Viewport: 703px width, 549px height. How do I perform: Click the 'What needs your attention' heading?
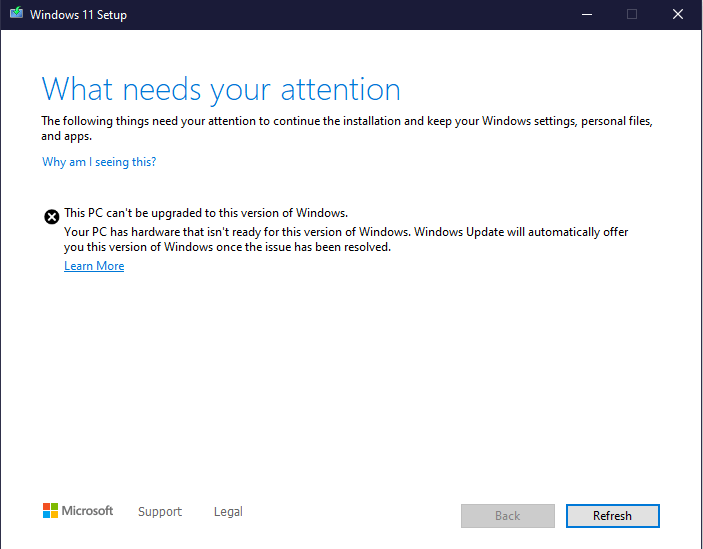pyautogui.click(x=221, y=90)
